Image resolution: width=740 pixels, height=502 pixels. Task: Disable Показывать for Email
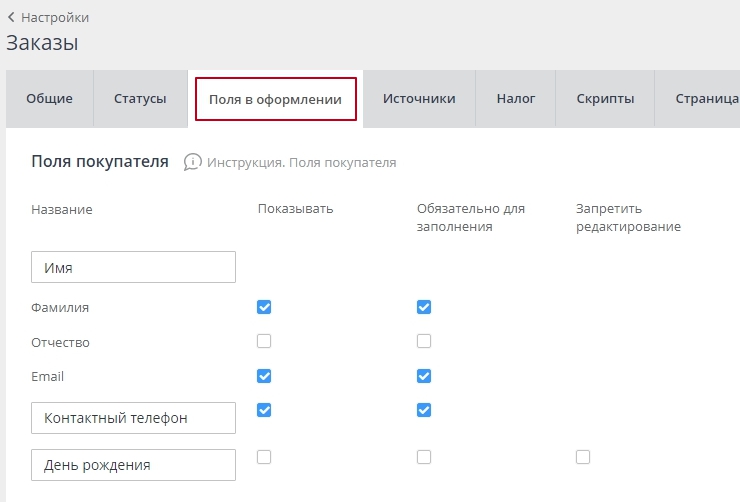click(264, 376)
